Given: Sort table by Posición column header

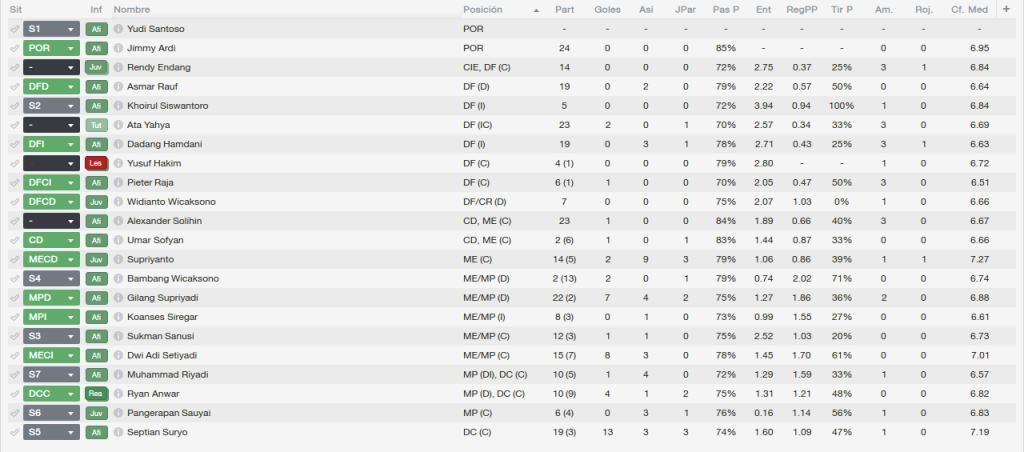Looking at the screenshot, I should tap(483, 10).
